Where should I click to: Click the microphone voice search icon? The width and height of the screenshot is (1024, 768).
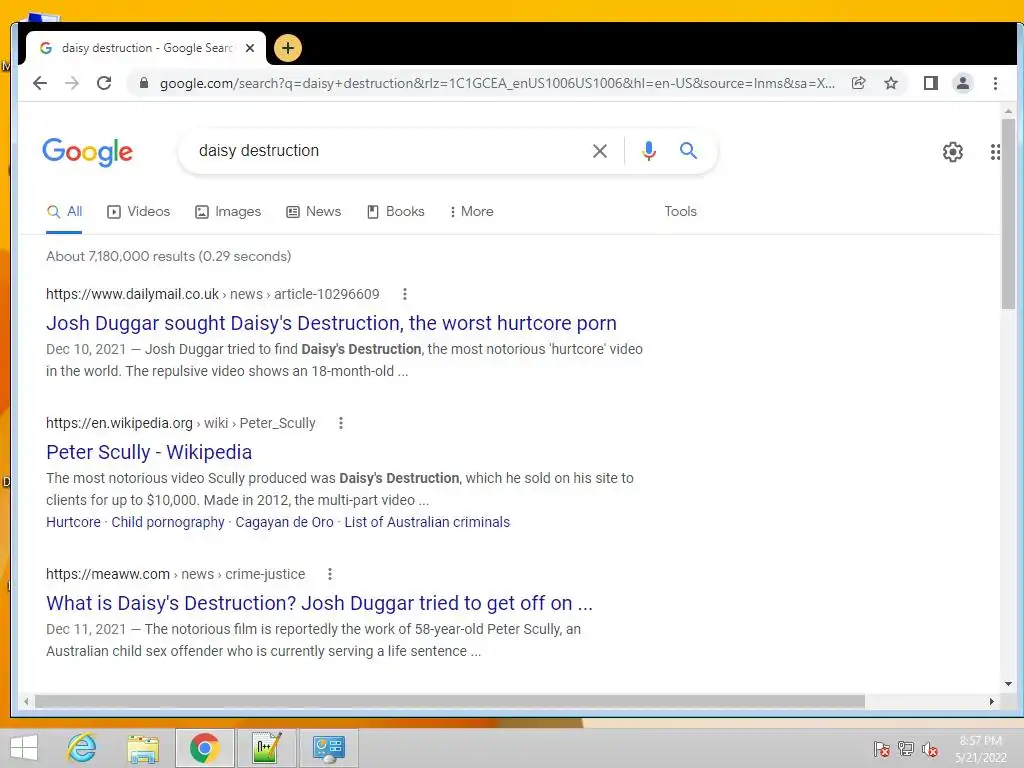[648, 151]
